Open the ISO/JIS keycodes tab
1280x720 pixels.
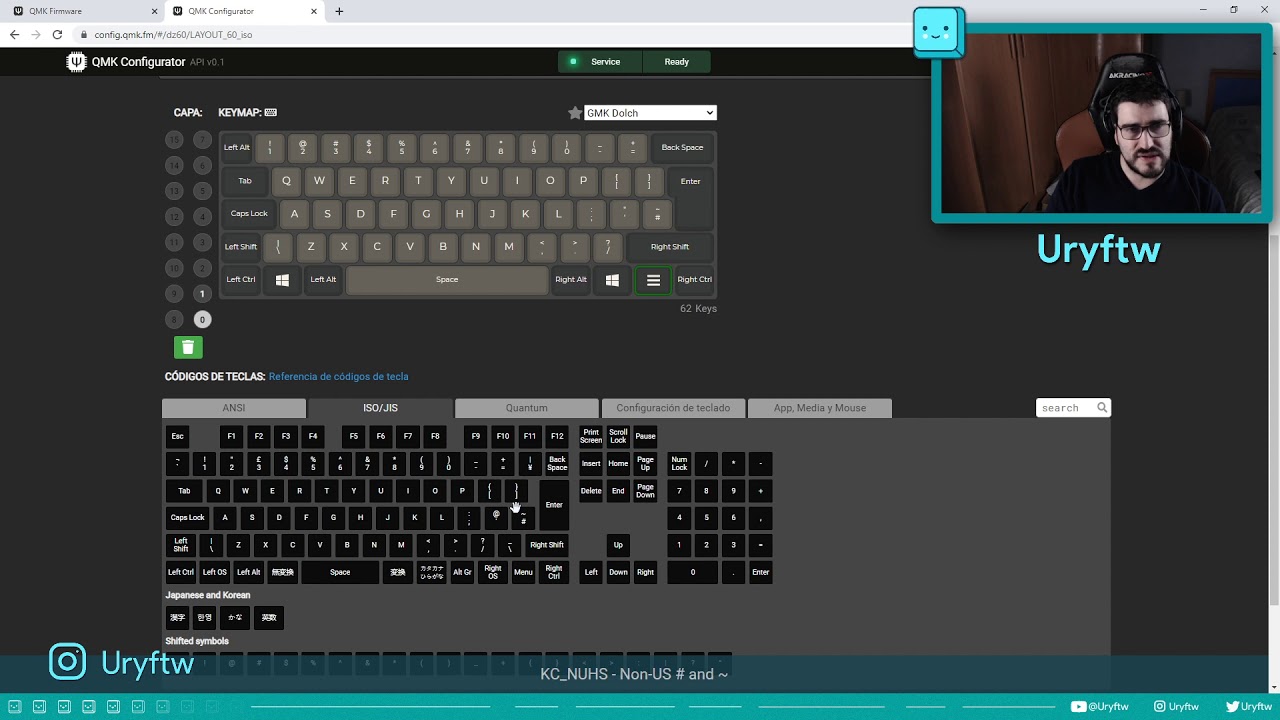[x=380, y=408]
